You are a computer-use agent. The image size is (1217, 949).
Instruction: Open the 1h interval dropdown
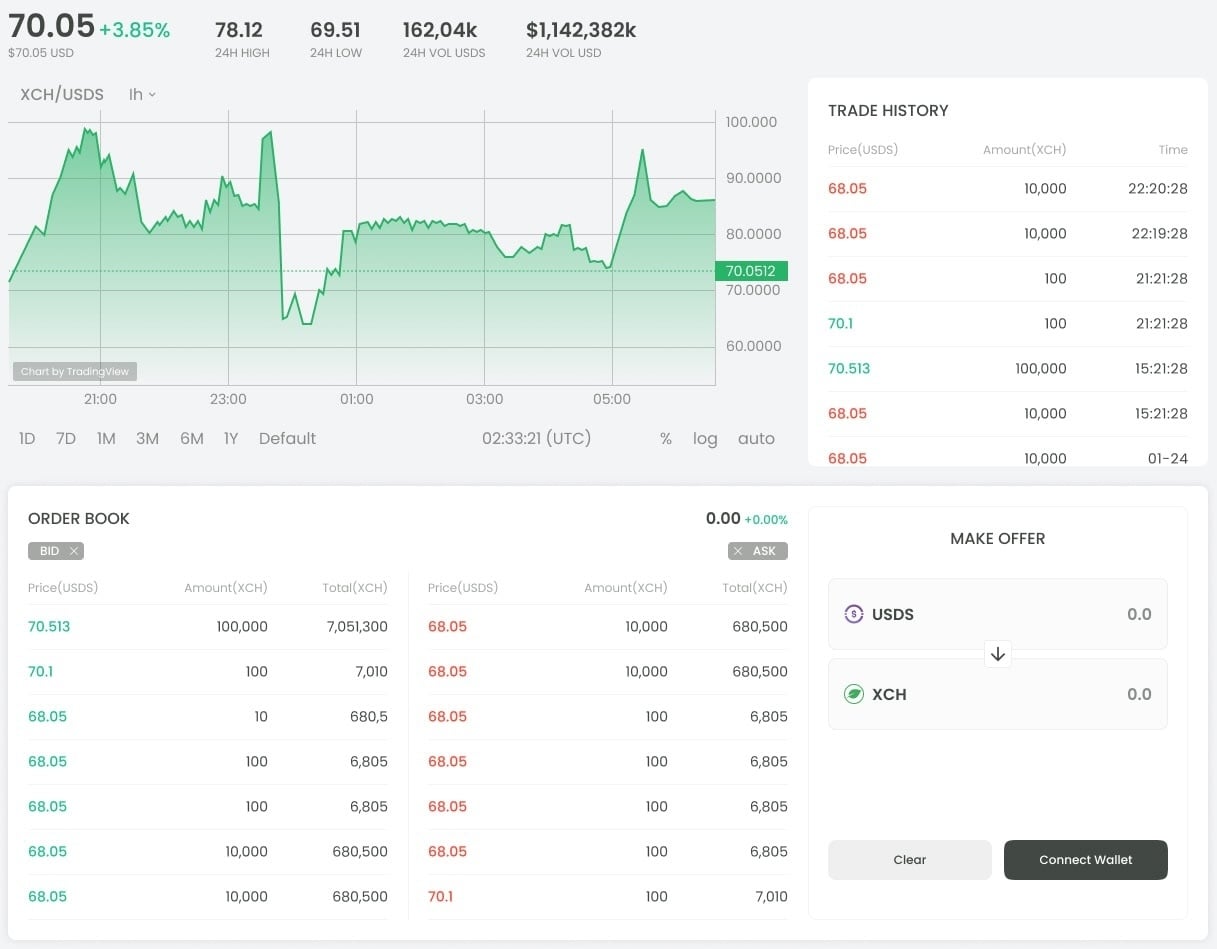click(142, 94)
